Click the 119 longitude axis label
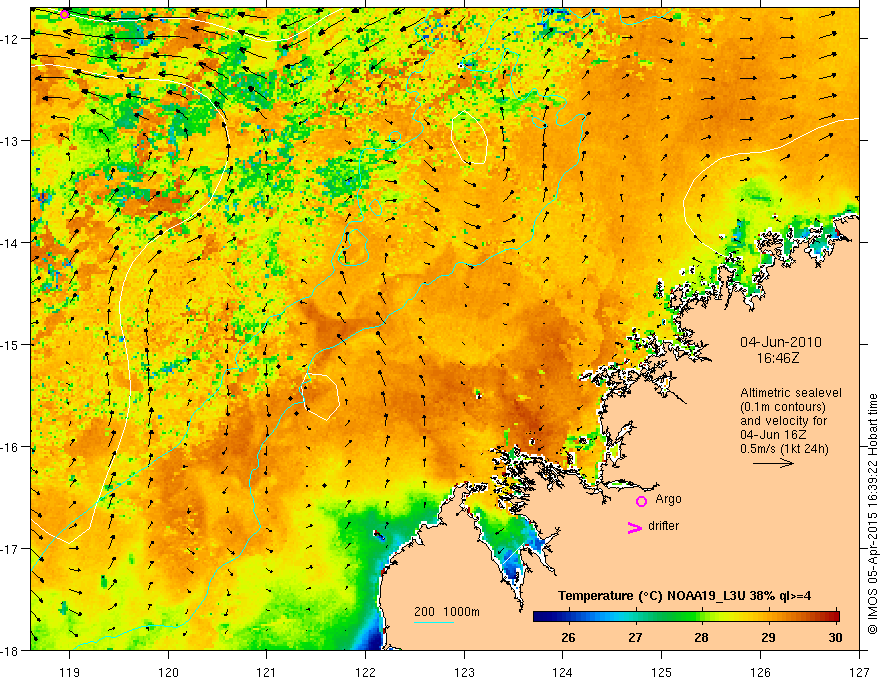 69,672
